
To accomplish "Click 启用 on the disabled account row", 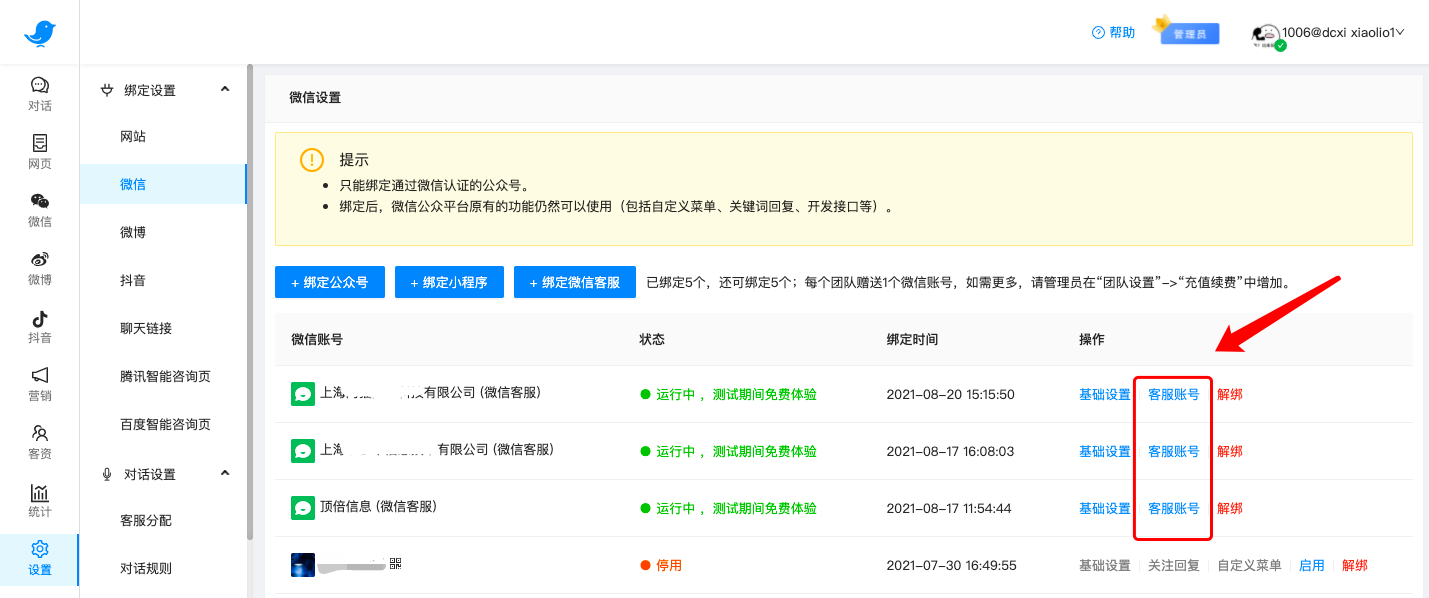I will click(1311, 564).
